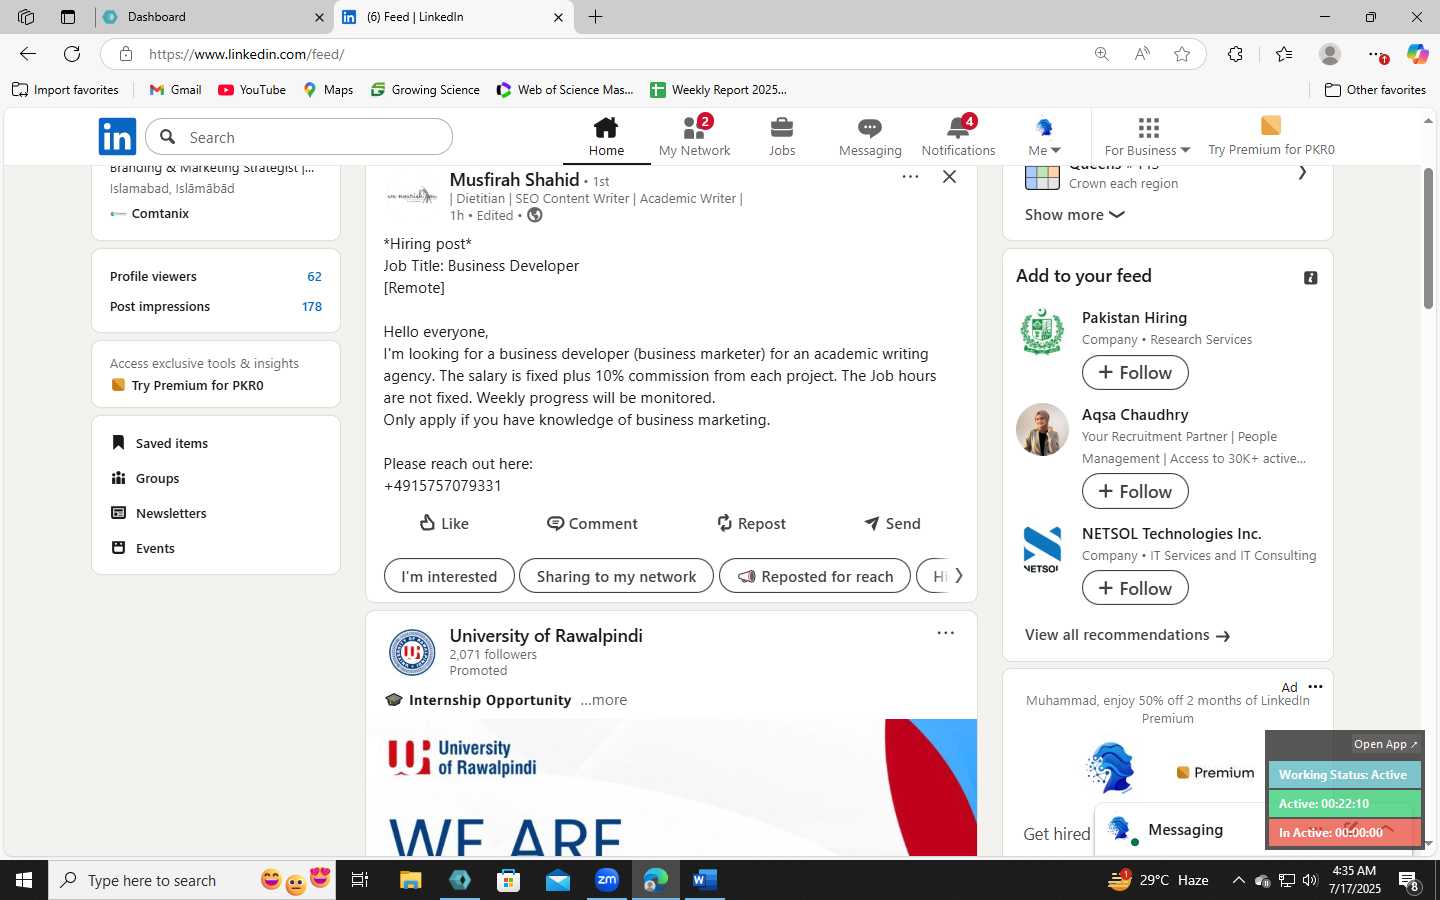Open the Queens game chevron

1301,173
